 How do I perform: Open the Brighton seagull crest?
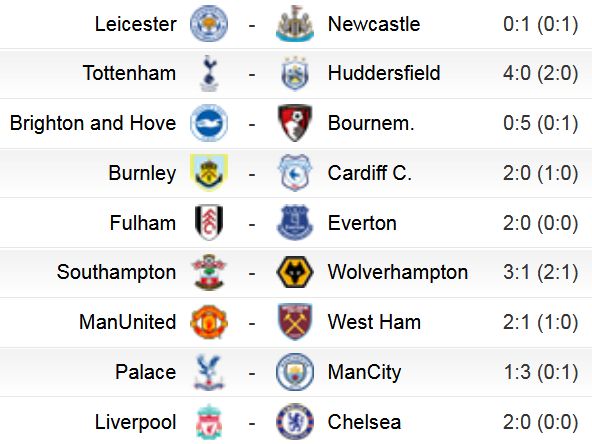[209, 123]
